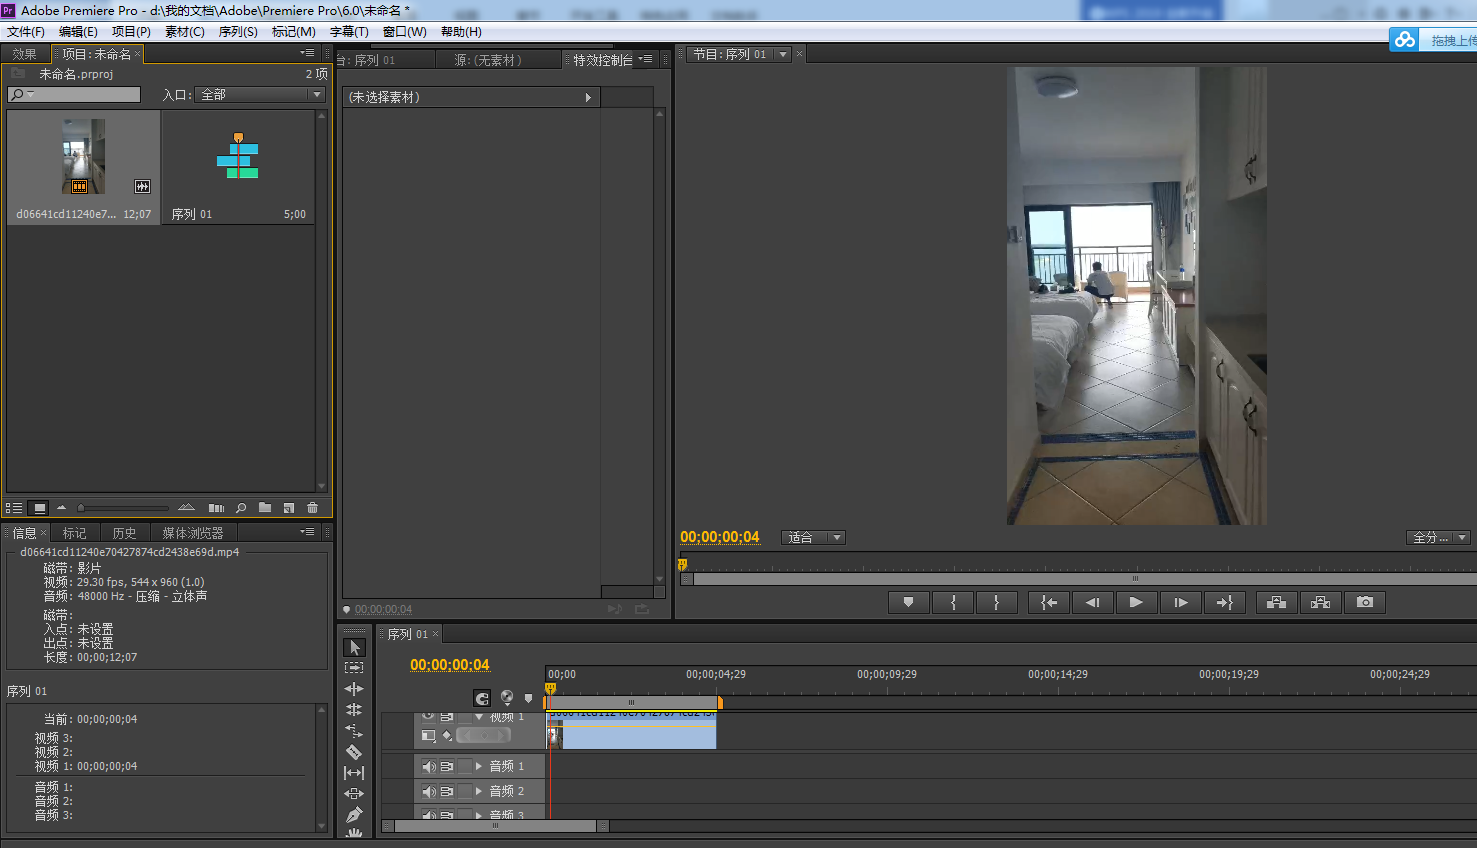Select the Razor tool in the tools panel
The height and width of the screenshot is (848, 1477).
point(354,752)
